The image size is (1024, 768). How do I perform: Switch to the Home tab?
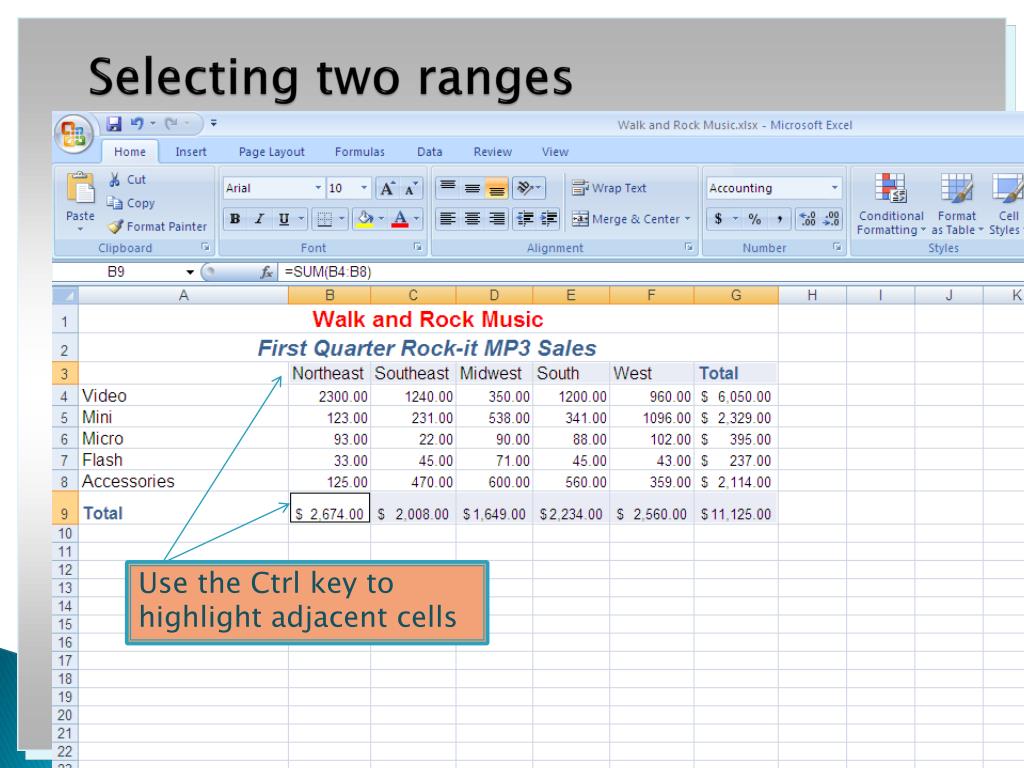click(x=129, y=152)
